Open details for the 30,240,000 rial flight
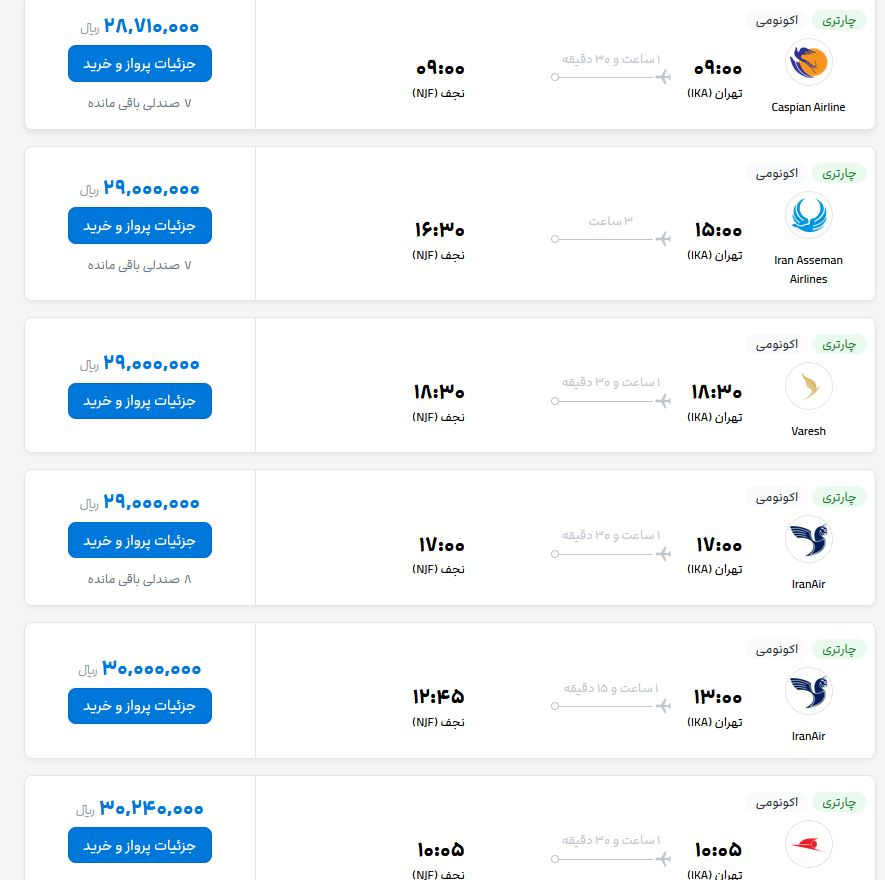The height and width of the screenshot is (880, 885). tap(140, 845)
